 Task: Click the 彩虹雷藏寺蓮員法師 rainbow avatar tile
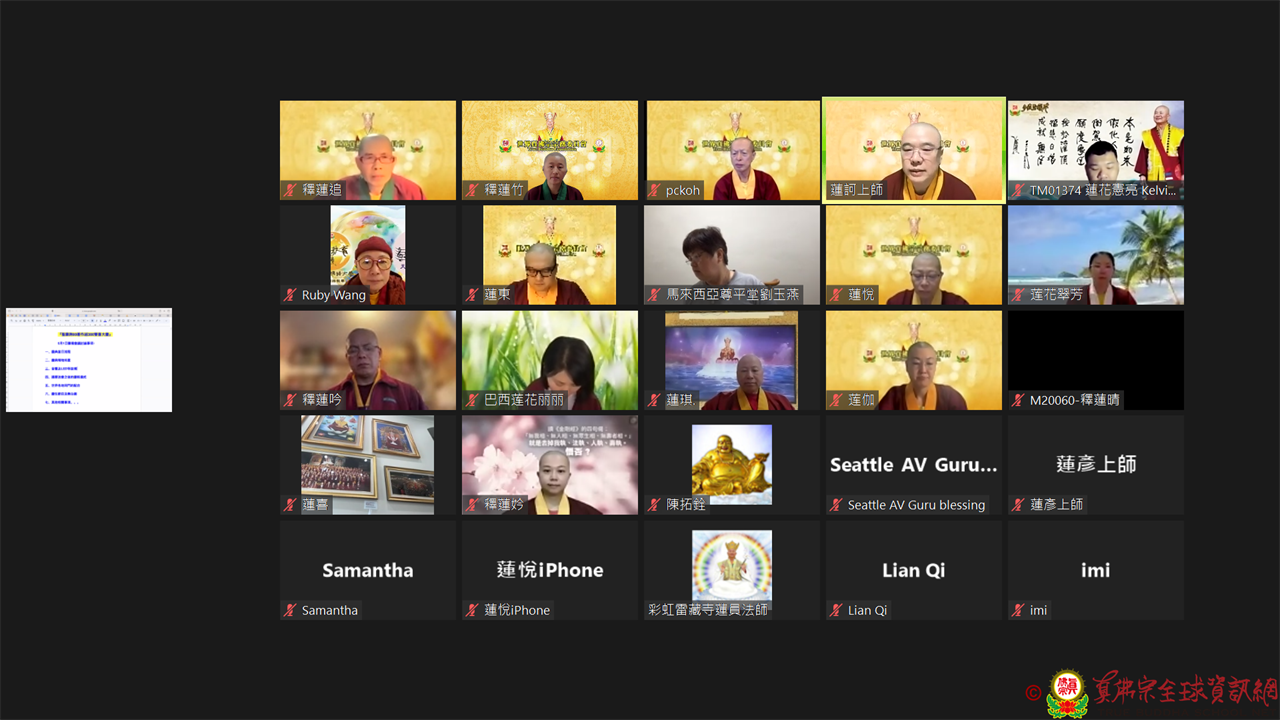732,570
